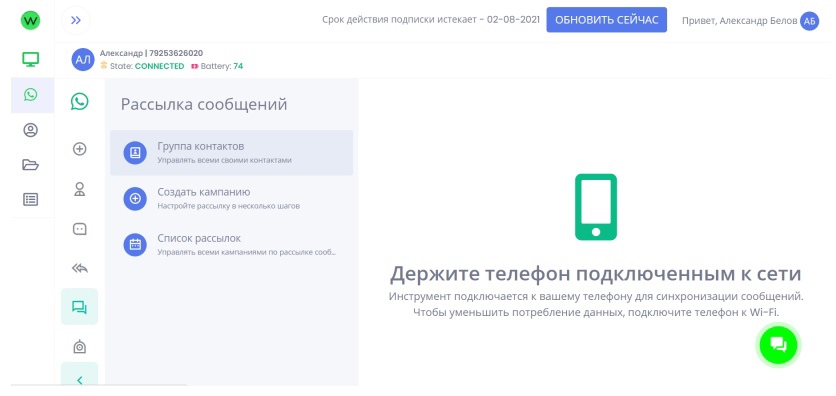Open the green live chat support button
Screen dimensions: 836x396
coord(778,345)
